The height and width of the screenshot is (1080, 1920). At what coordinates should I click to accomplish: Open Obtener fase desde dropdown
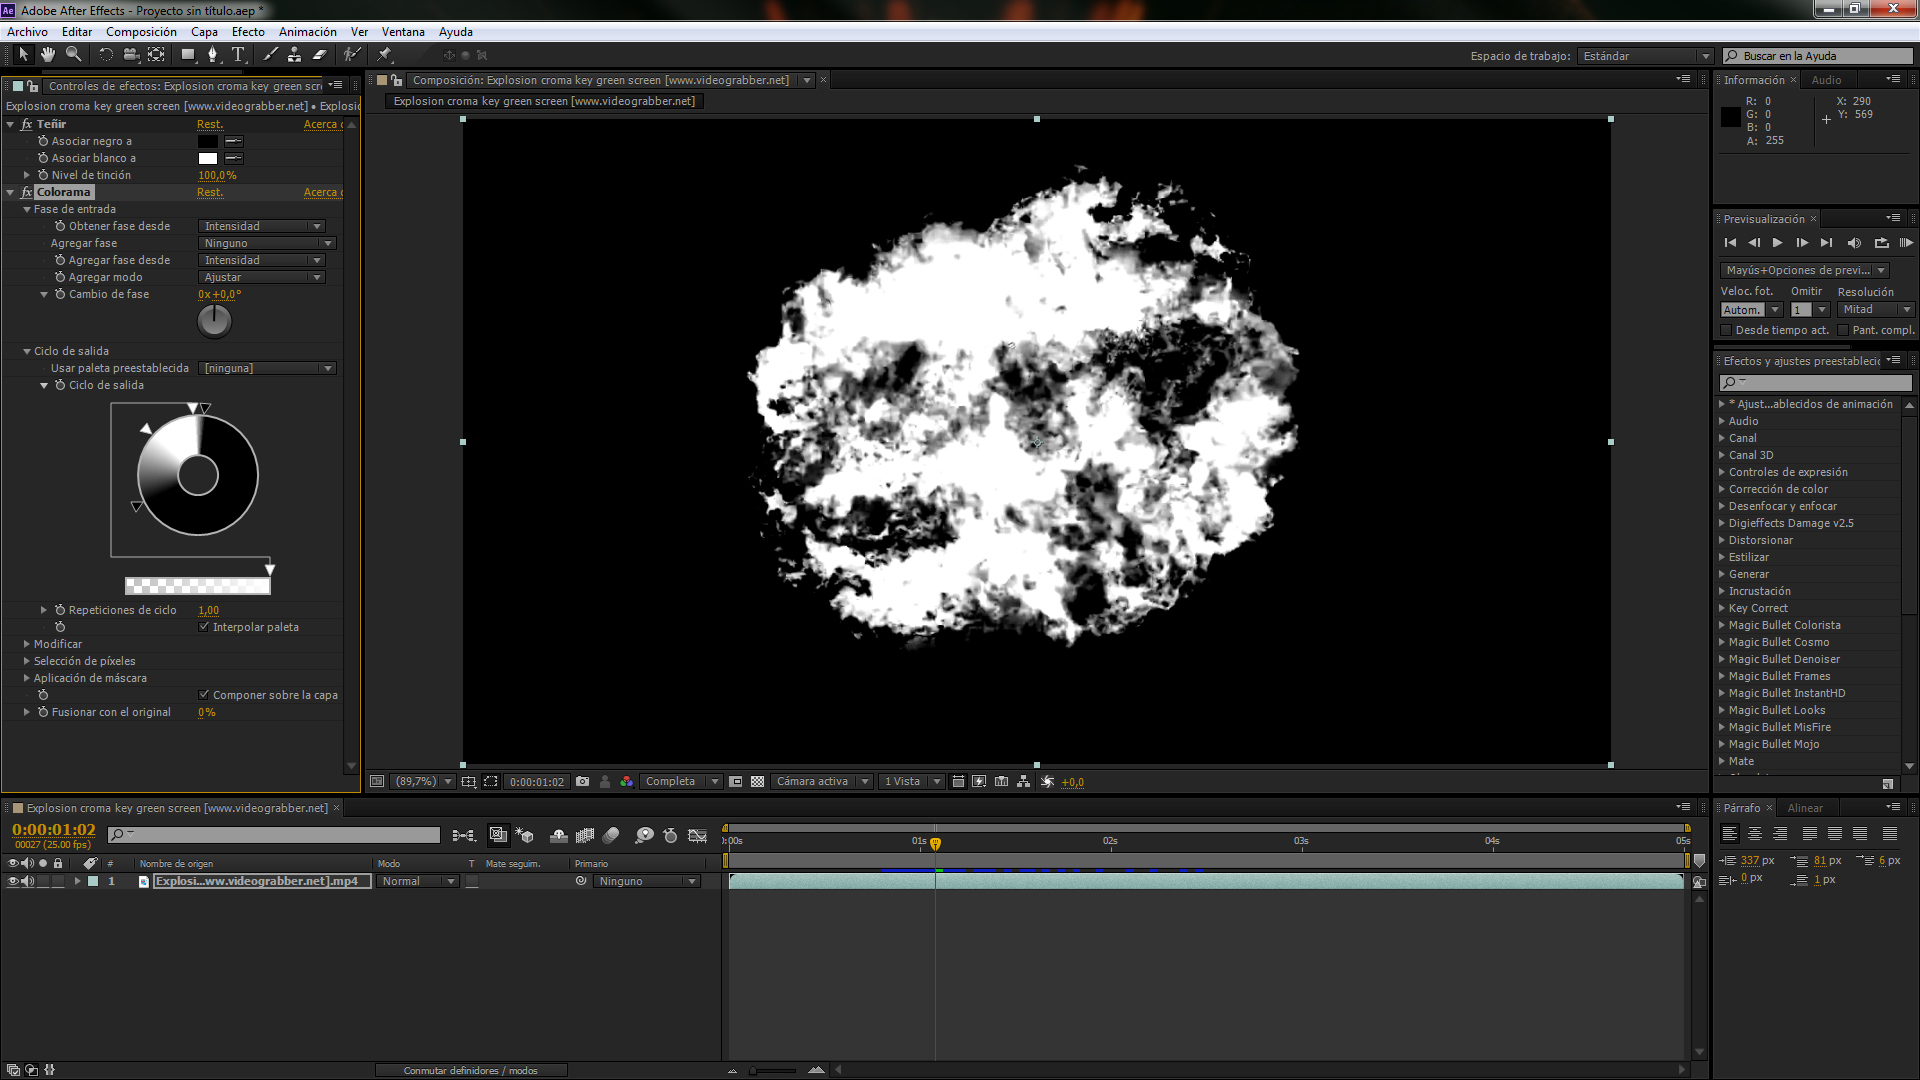262,226
